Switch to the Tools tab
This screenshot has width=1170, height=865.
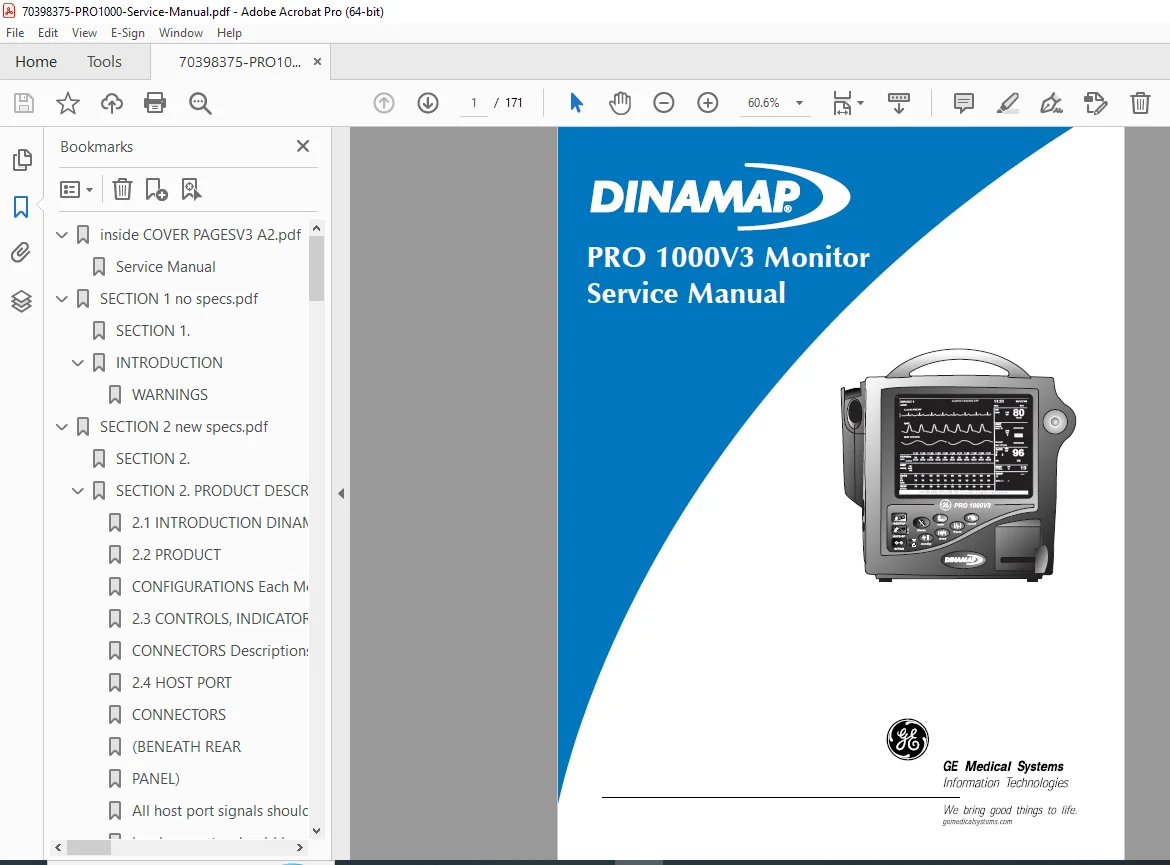104,62
